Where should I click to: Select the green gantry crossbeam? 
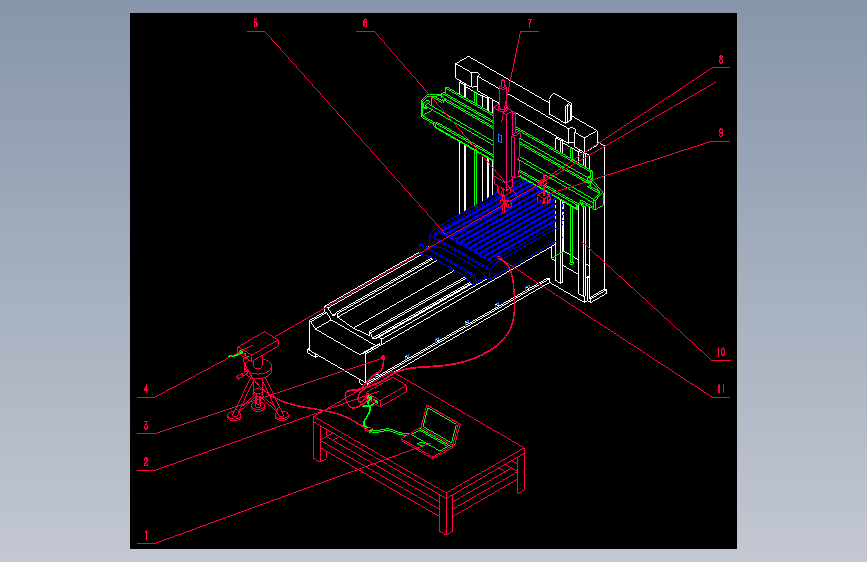pos(511,147)
